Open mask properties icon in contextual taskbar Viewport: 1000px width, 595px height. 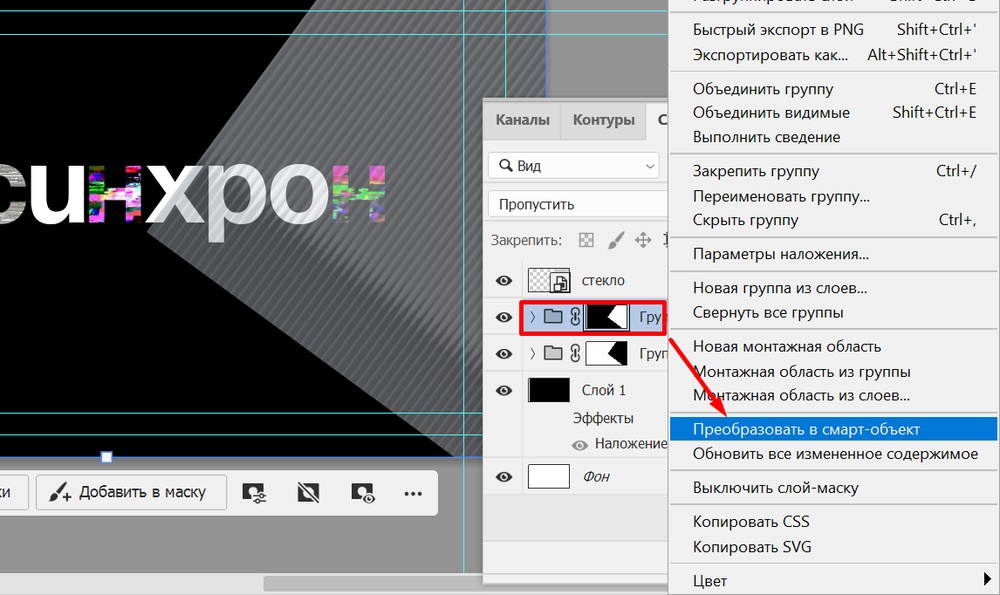254,492
